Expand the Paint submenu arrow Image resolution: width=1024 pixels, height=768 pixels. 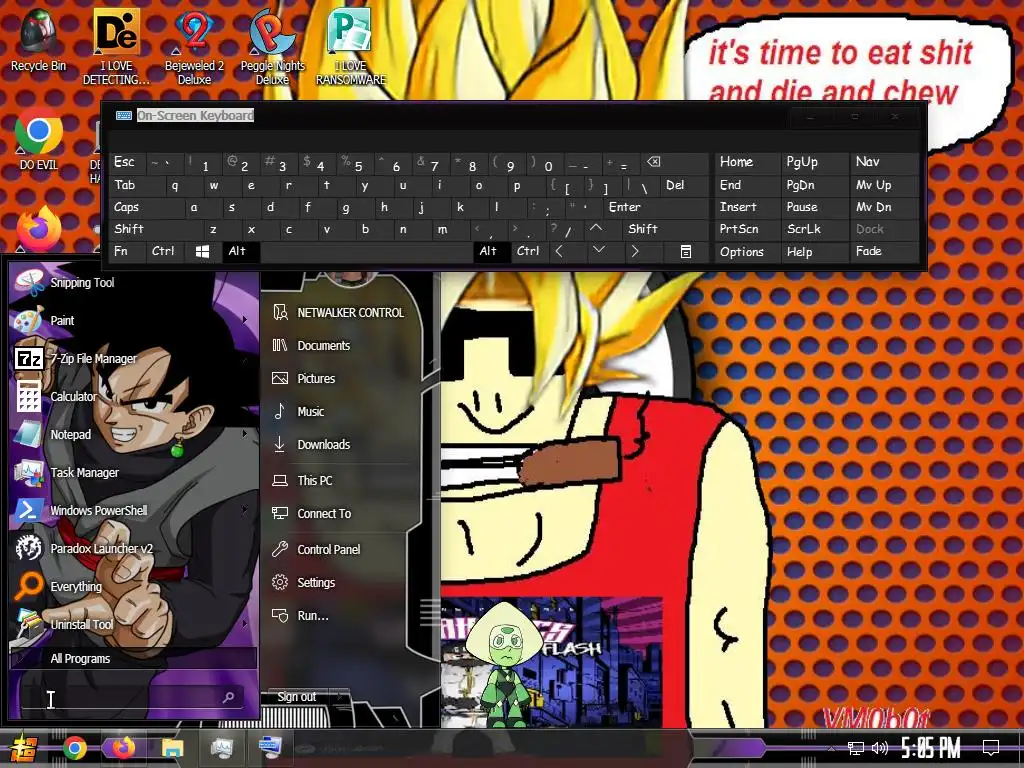245,320
